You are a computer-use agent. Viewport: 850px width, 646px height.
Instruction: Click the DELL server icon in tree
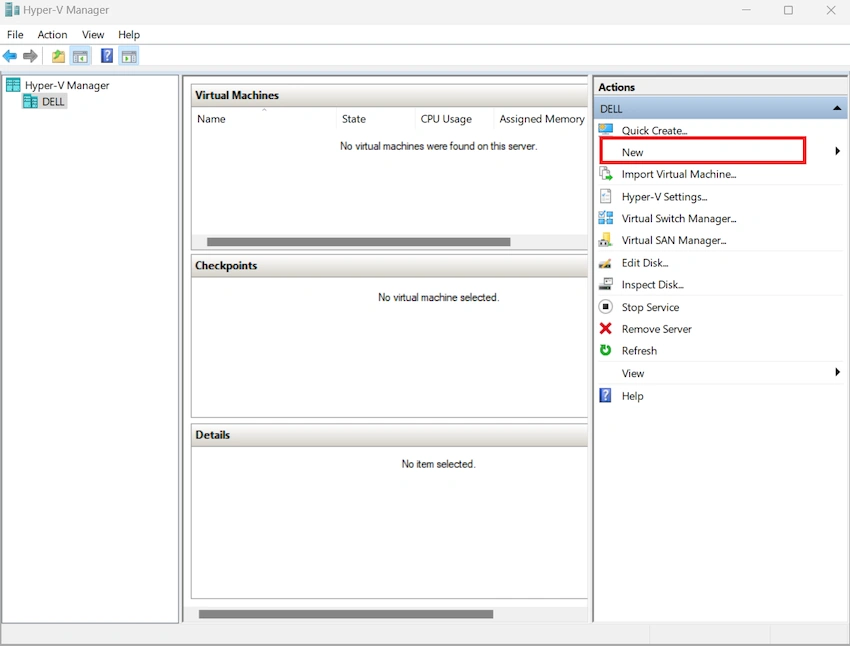pyautogui.click(x=30, y=101)
